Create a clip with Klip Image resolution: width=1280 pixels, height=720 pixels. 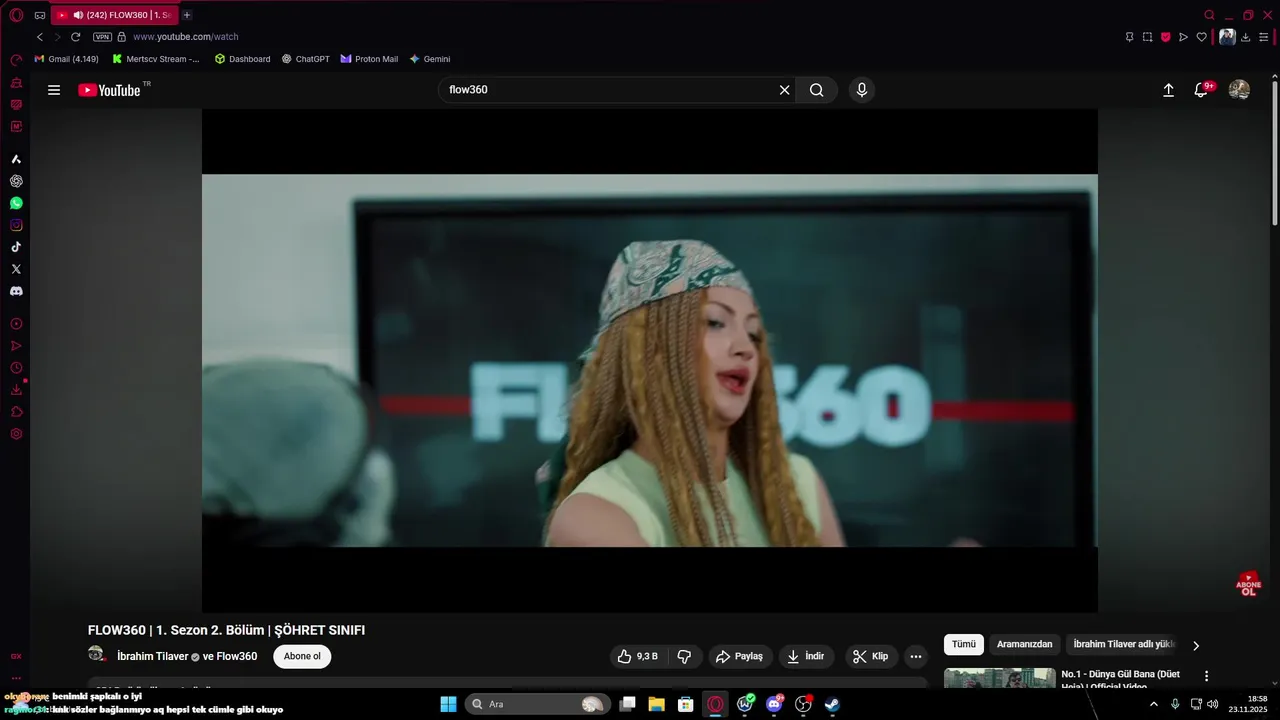pyautogui.click(x=870, y=656)
